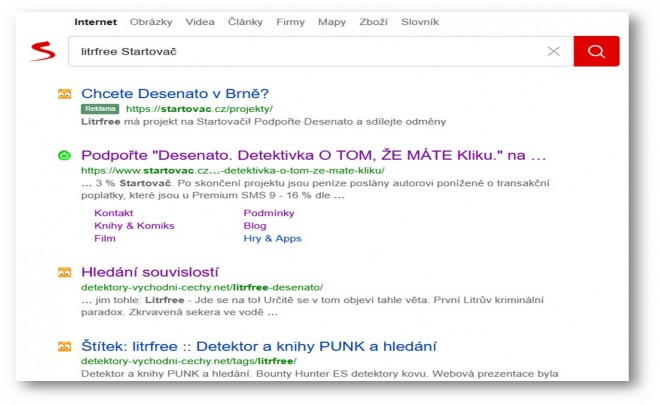Click the detektory-vychodni-cechy.net/tags/litrfree URL
This screenshot has width=660, height=405.
pyautogui.click(x=189, y=361)
